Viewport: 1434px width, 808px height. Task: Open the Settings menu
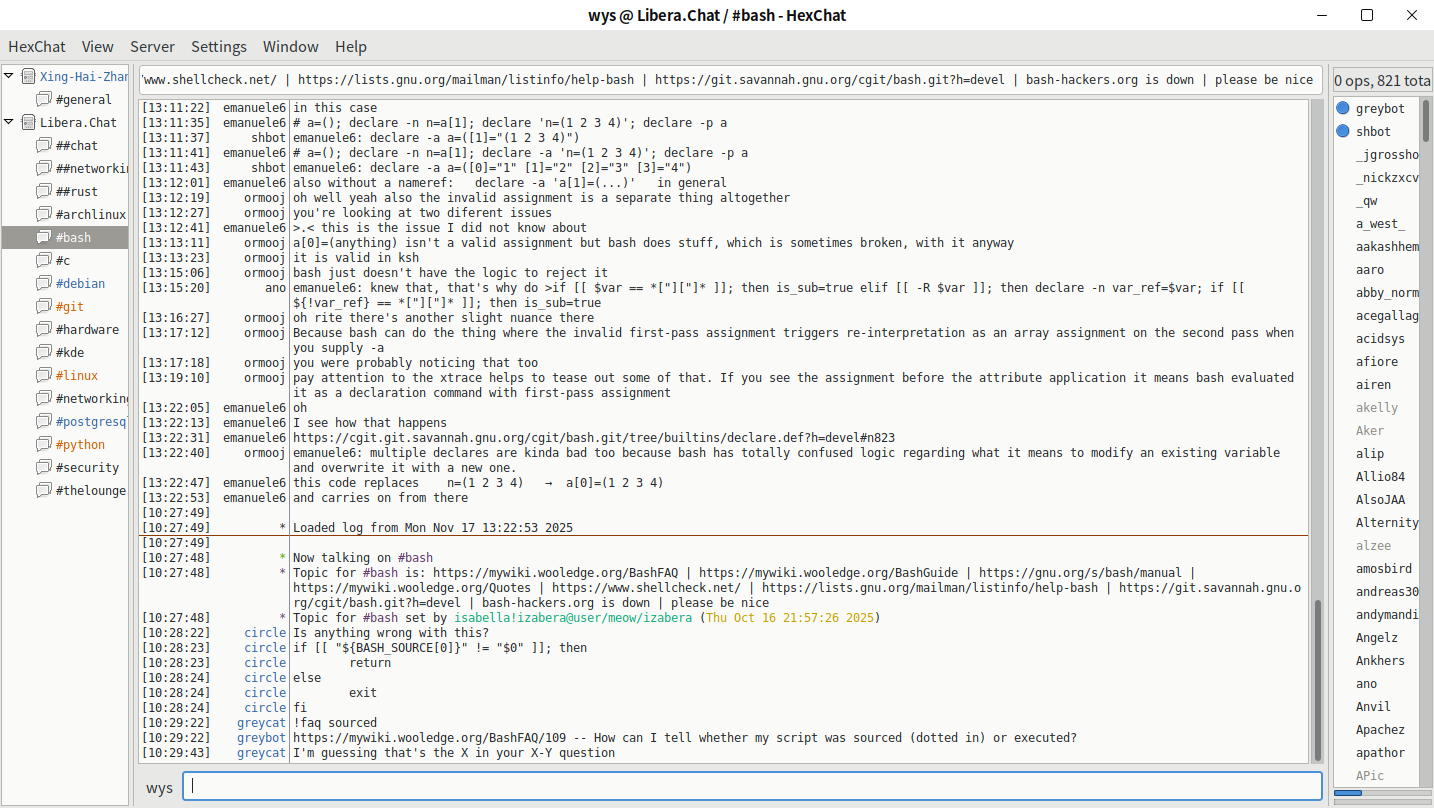pyautogui.click(x=218, y=47)
